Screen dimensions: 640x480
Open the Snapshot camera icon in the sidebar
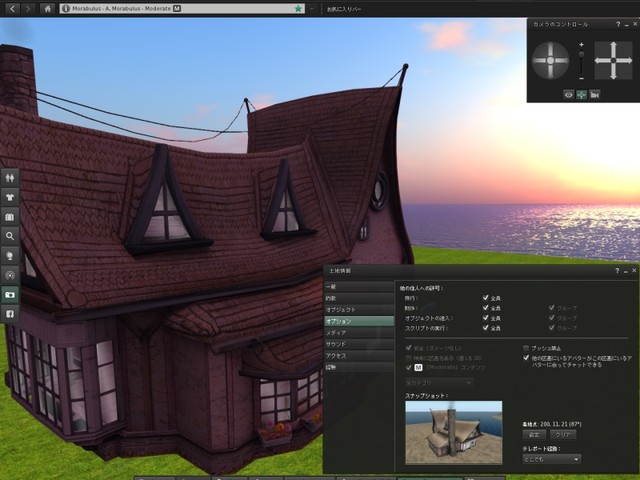click(10, 294)
